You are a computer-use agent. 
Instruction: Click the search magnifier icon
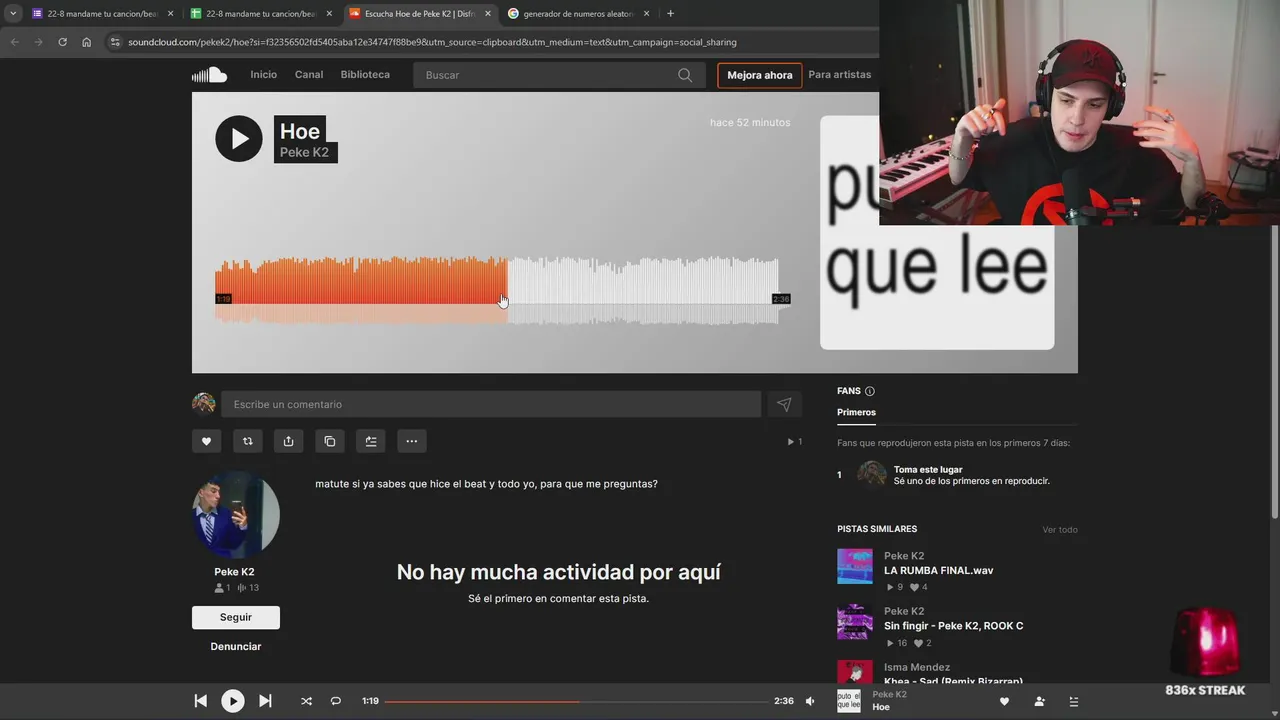685,75
